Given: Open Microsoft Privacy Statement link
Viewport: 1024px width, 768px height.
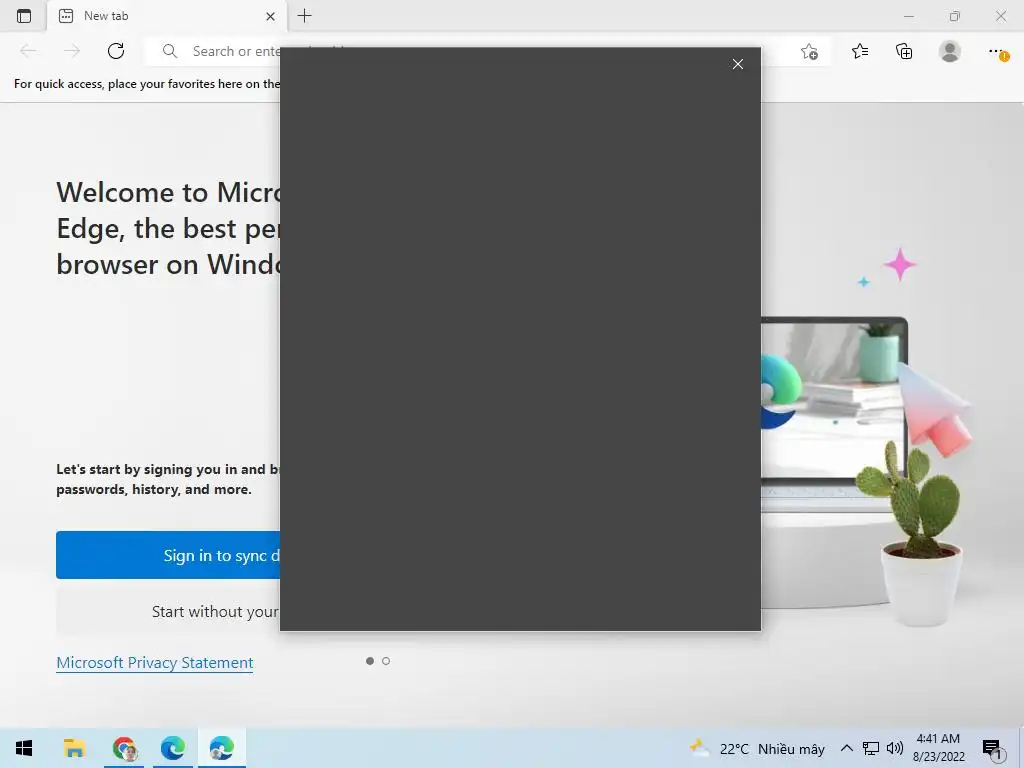Looking at the screenshot, I should pos(155,662).
